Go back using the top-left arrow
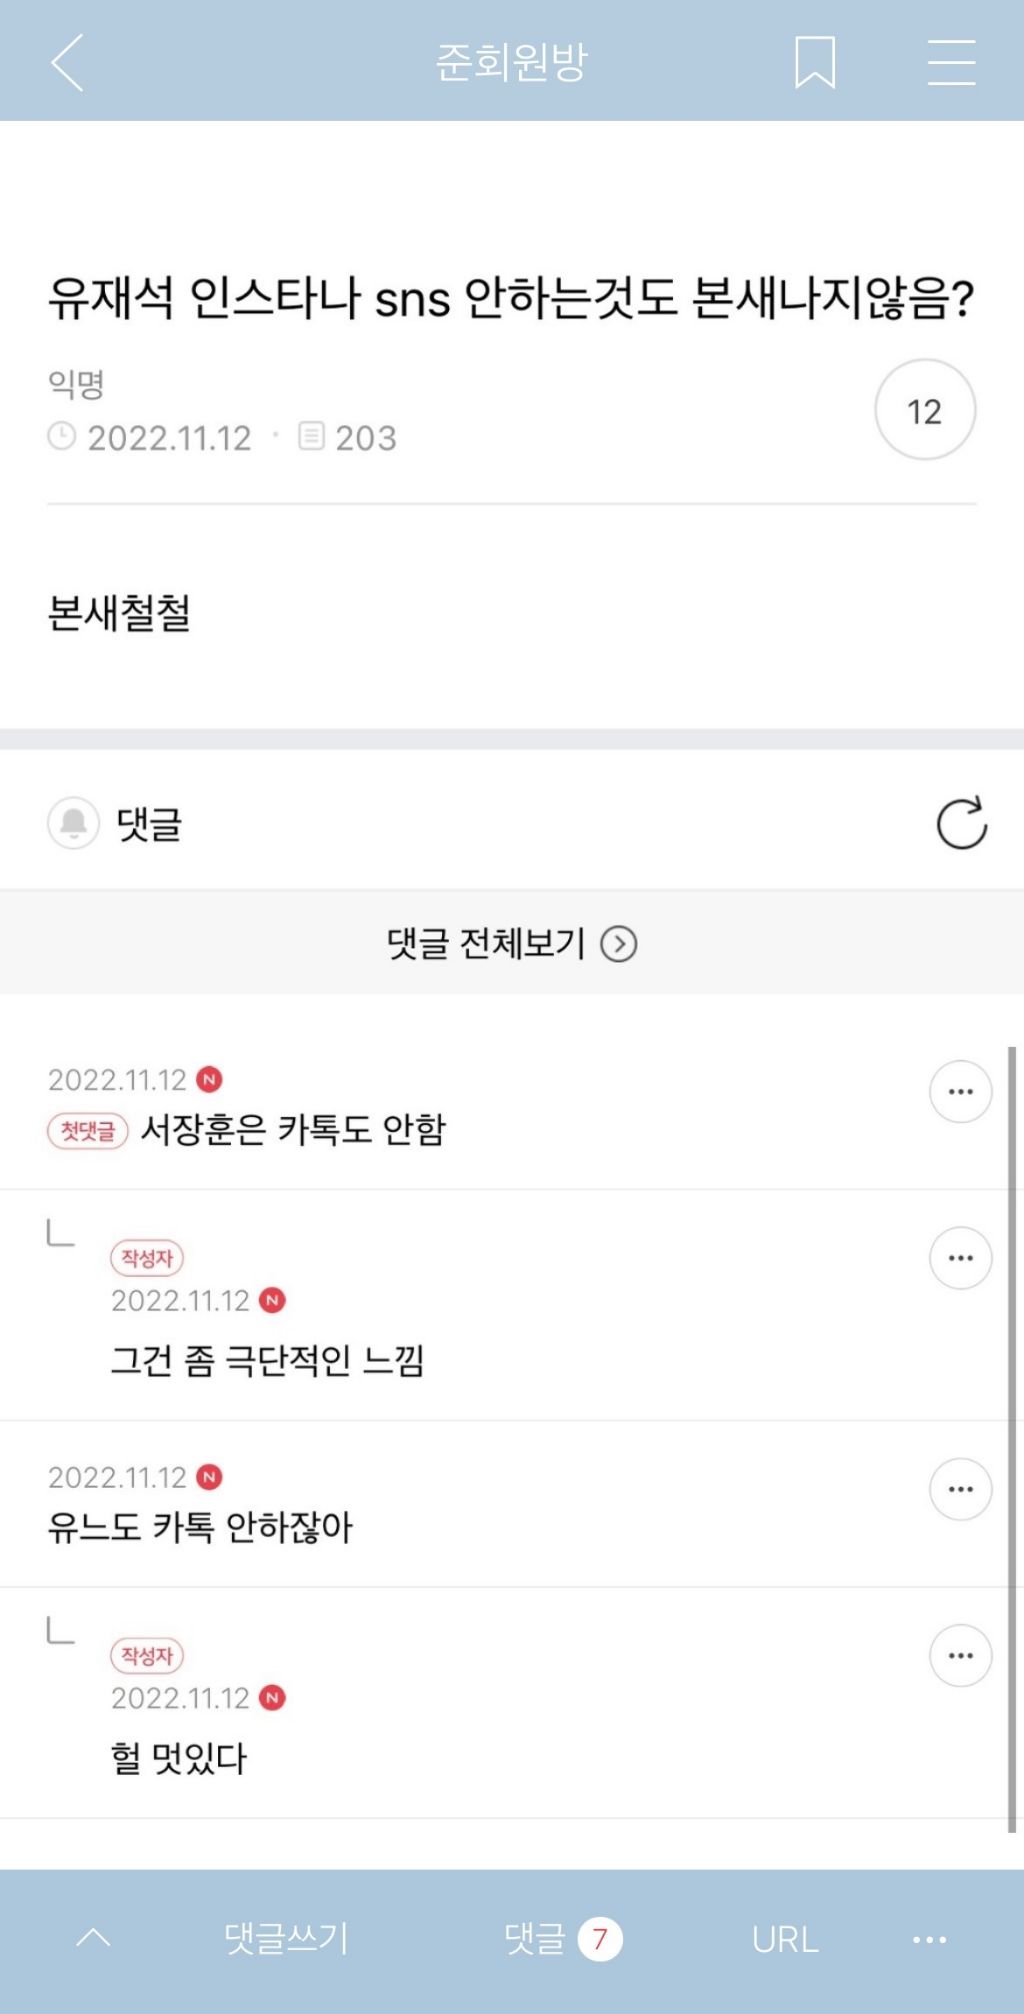The image size is (1024, 2014). tap(67, 62)
